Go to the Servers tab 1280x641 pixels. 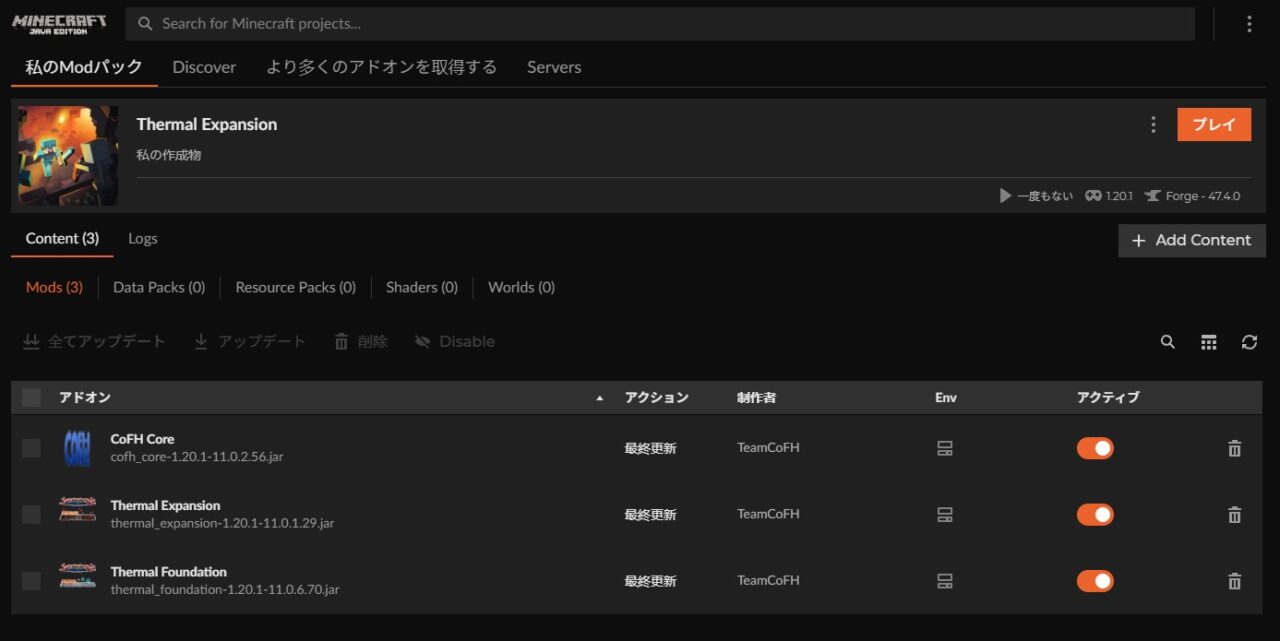pos(554,67)
